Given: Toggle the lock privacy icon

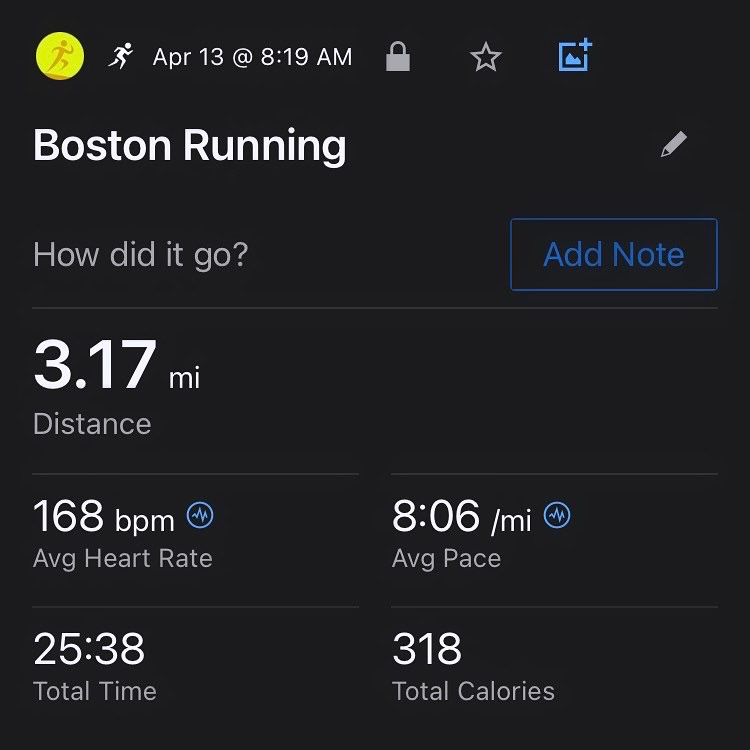Looking at the screenshot, I should 398,58.
